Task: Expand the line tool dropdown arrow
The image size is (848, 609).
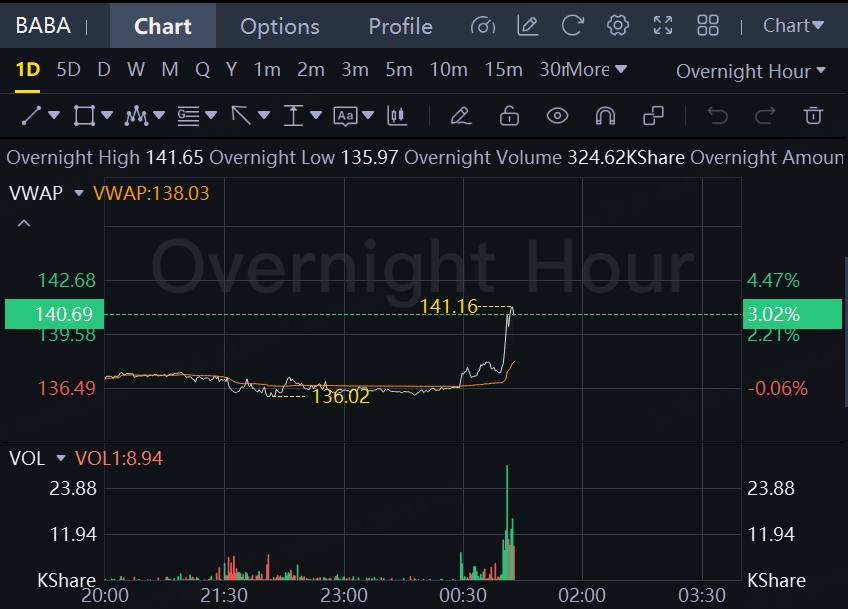Action: coord(54,115)
